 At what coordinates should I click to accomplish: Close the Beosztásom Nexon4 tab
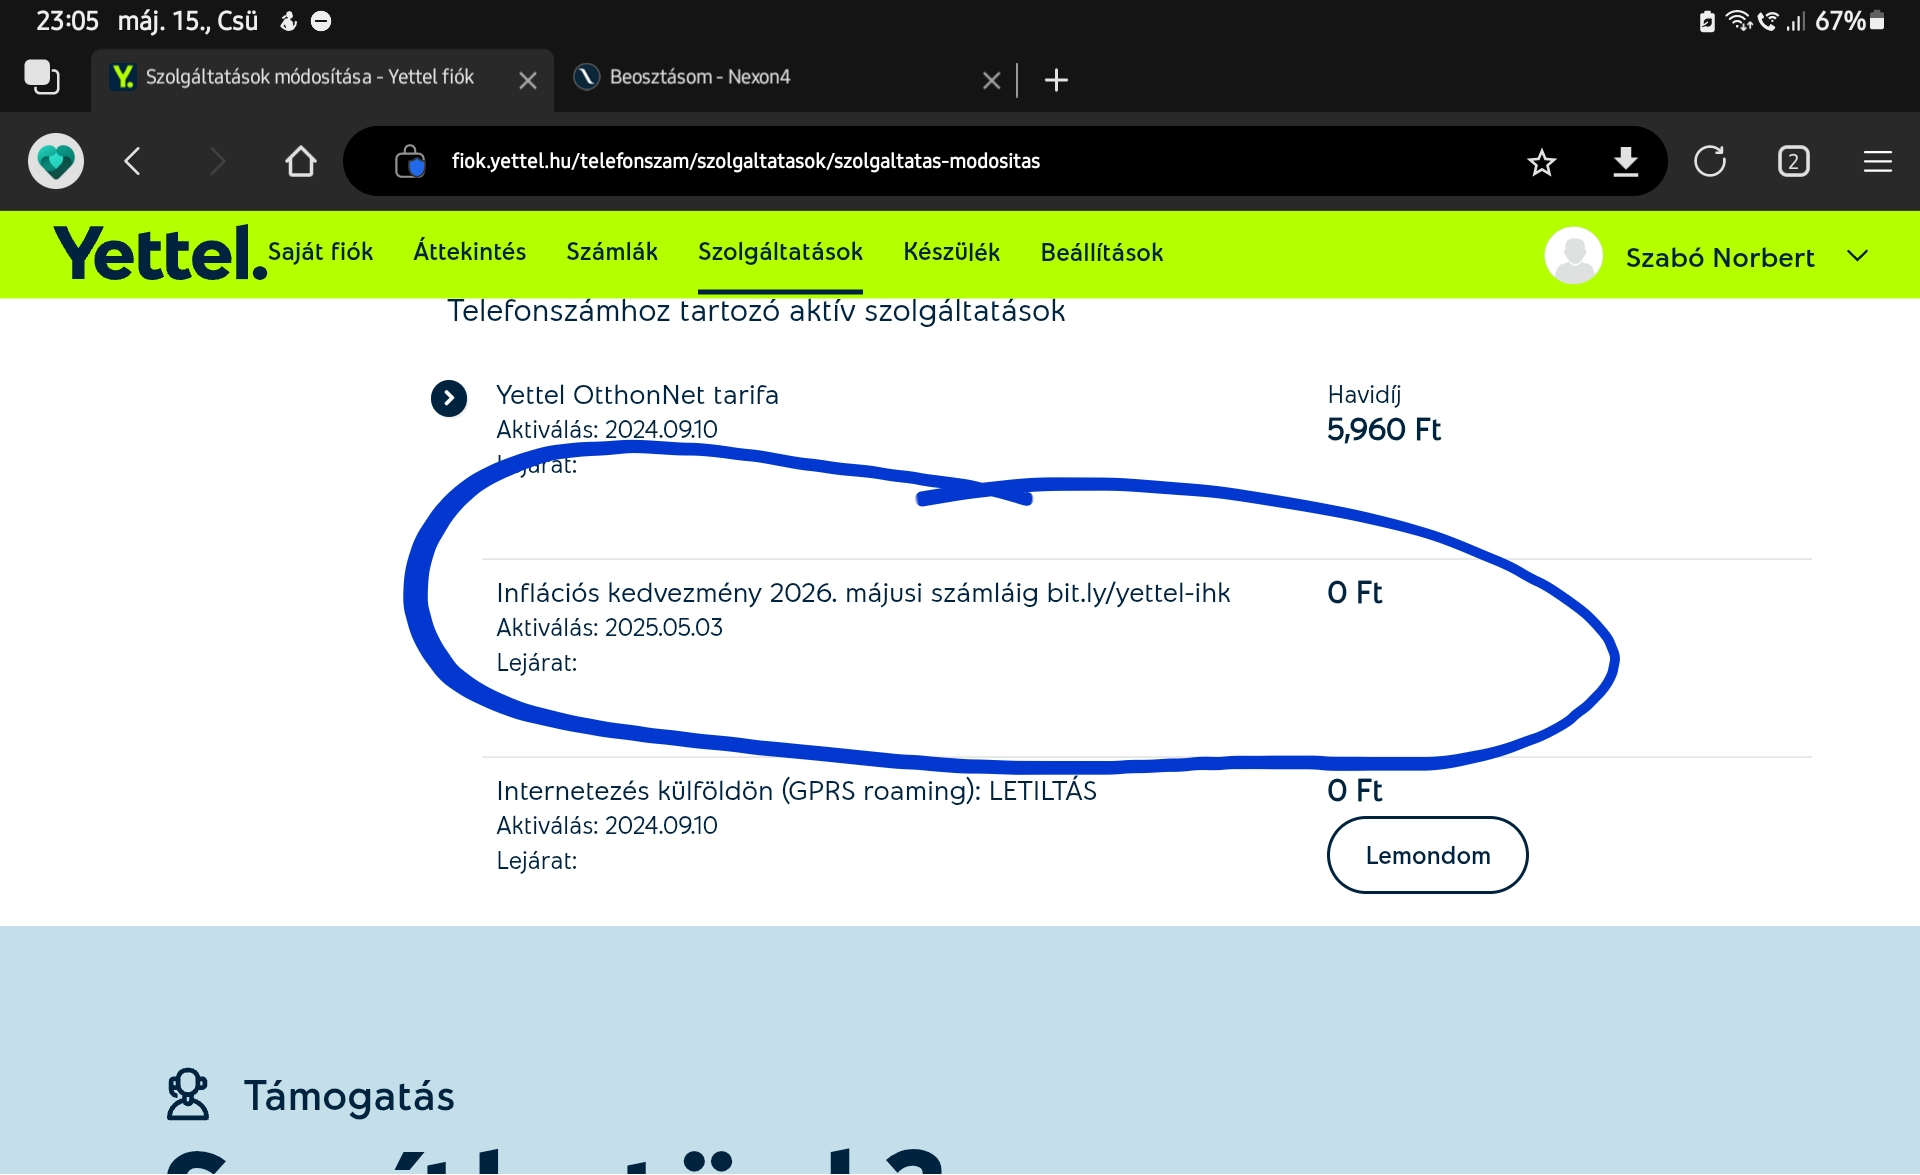991,80
